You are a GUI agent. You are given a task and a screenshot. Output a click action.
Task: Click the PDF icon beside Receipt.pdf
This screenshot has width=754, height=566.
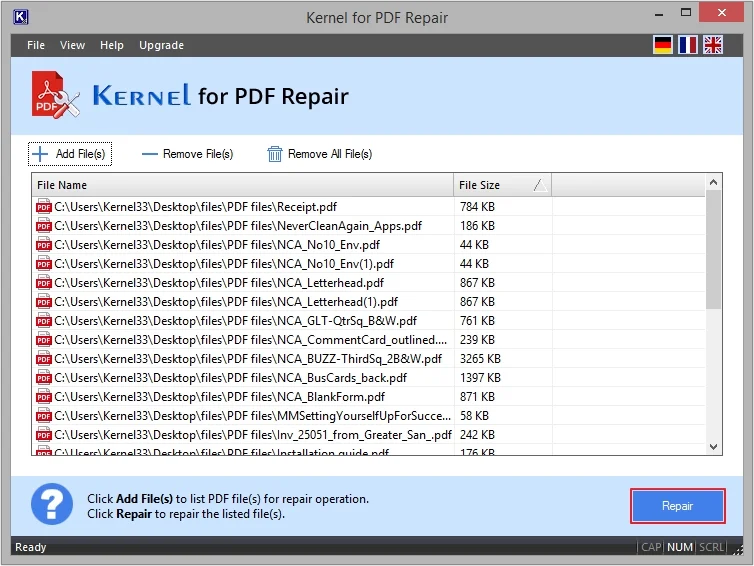pos(44,207)
